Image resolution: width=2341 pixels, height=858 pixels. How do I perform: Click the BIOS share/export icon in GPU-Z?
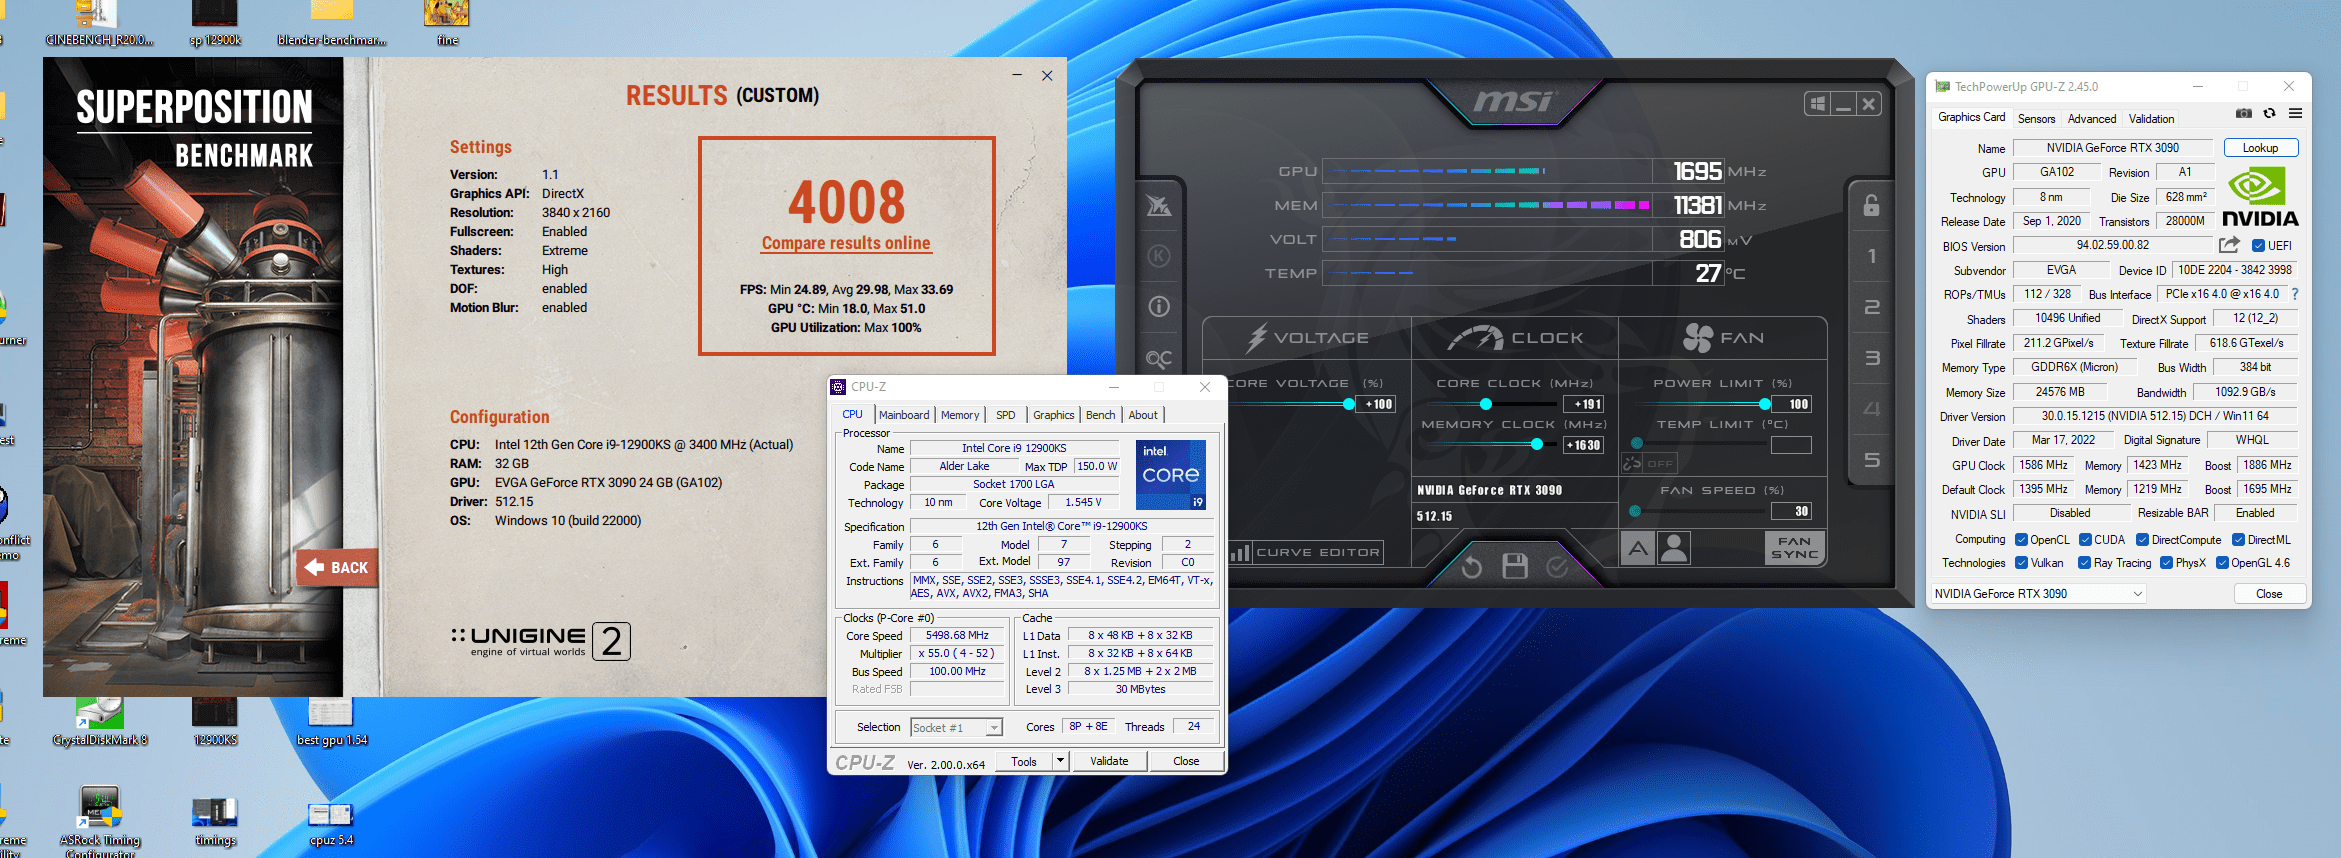click(x=2229, y=245)
